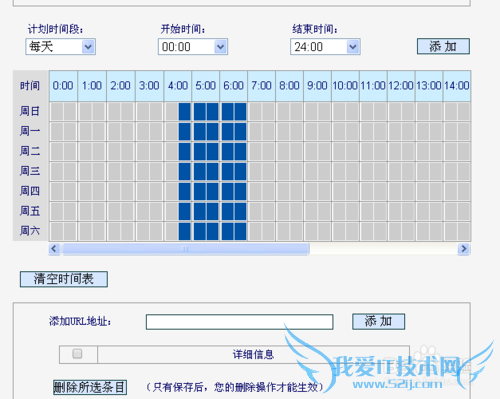Click the 周一 row label
This screenshot has width=500, height=399.
(30, 131)
